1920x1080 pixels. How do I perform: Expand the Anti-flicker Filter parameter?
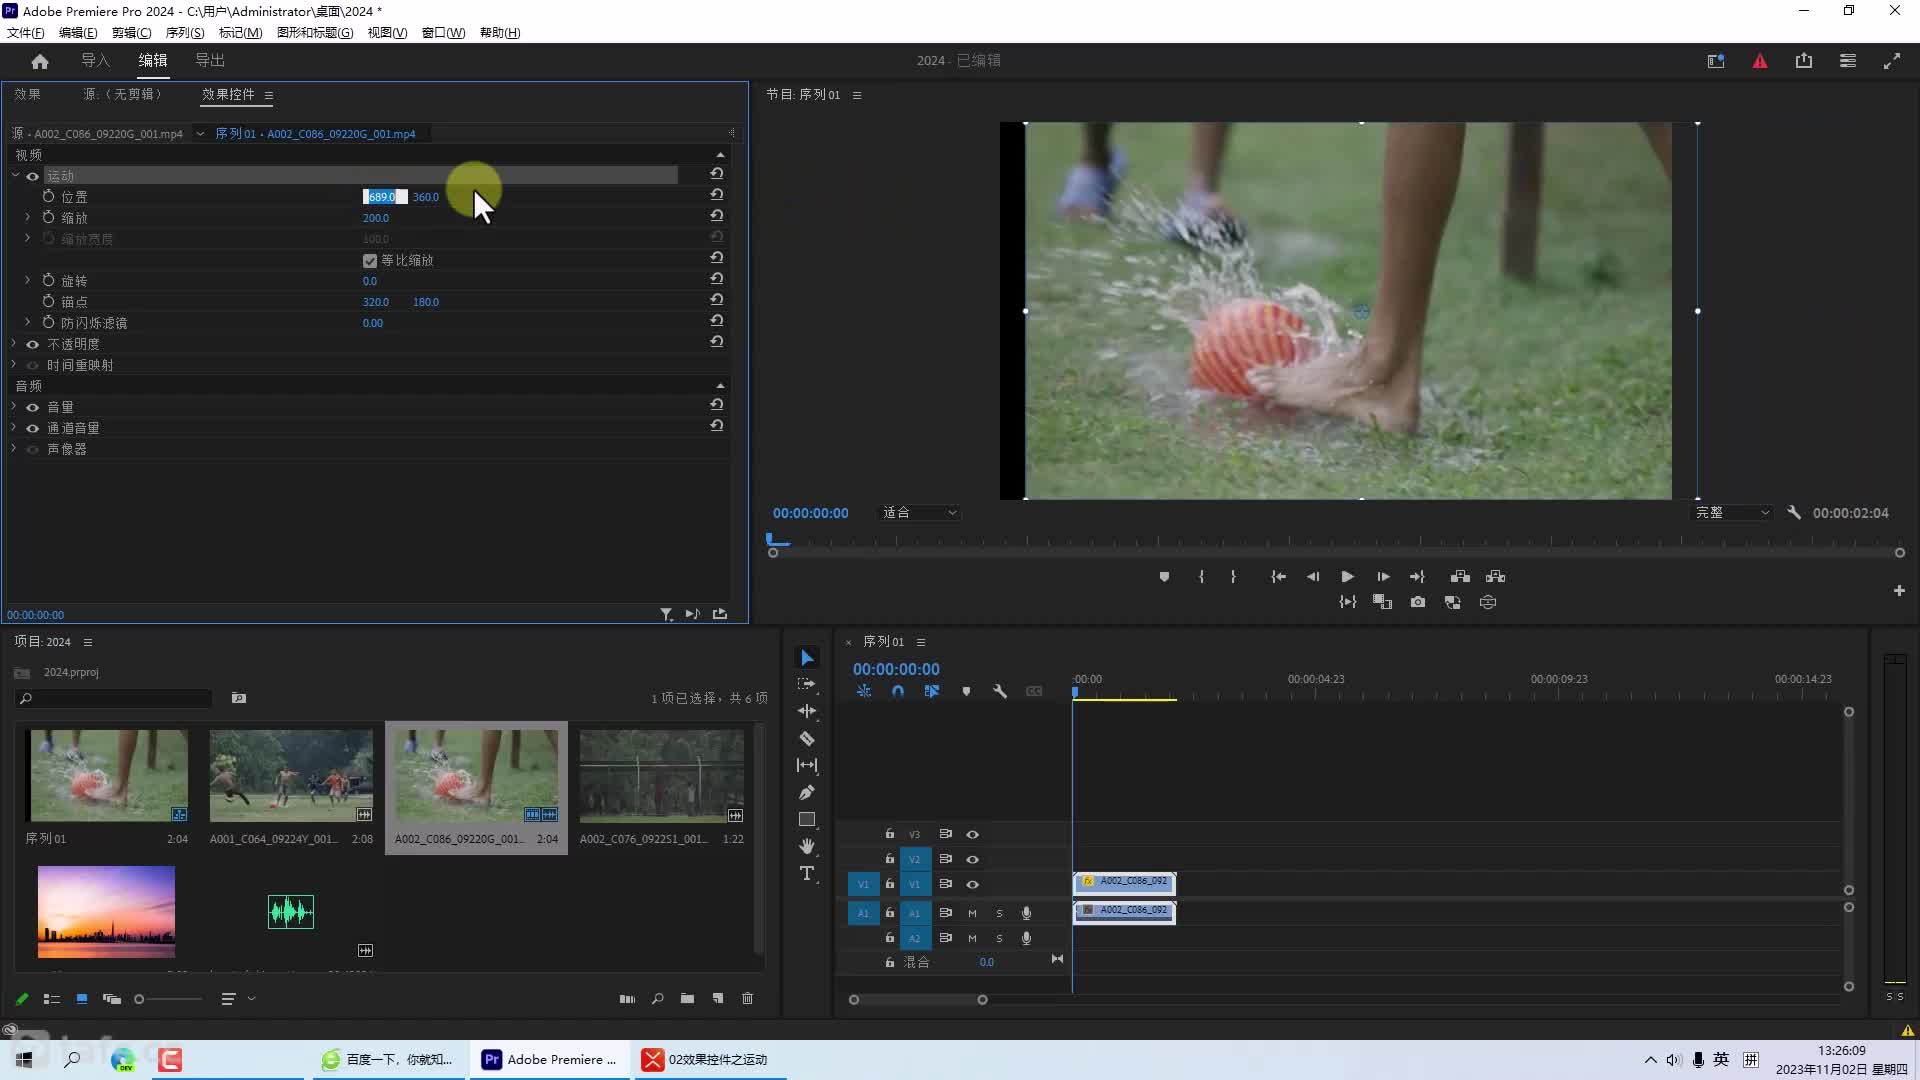pos(28,322)
